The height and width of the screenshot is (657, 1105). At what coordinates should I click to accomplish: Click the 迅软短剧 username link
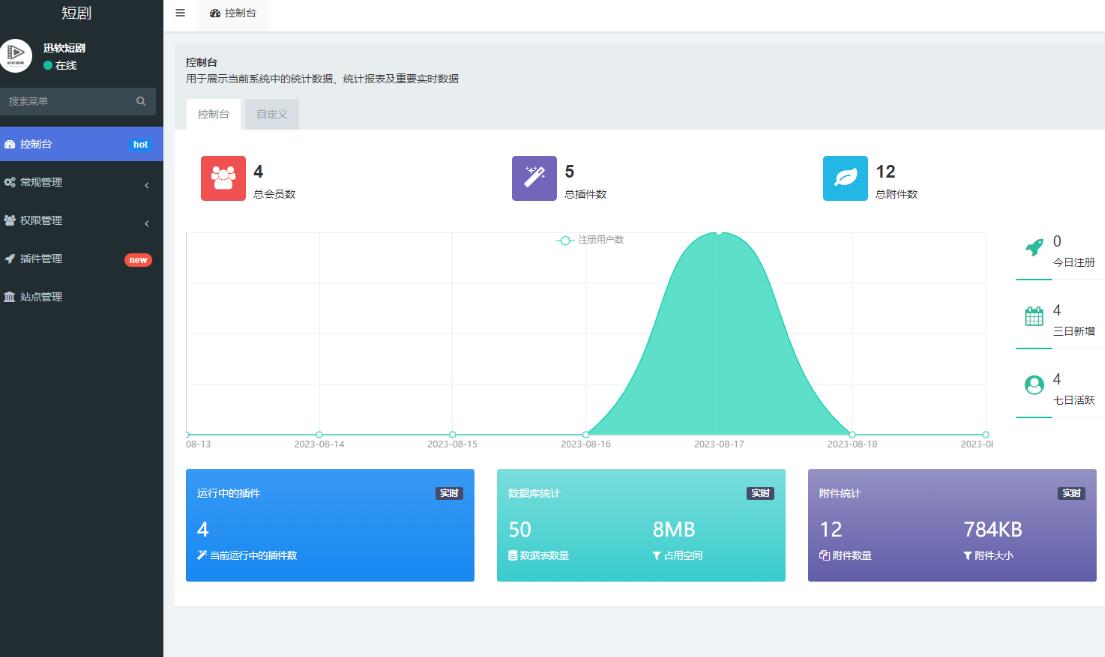point(64,48)
